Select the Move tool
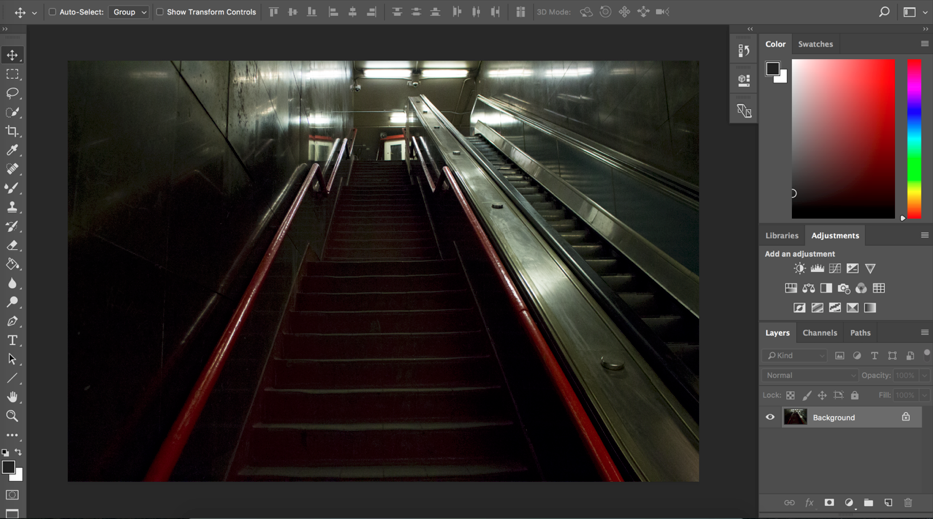The height and width of the screenshot is (519, 933). coord(12,55)
